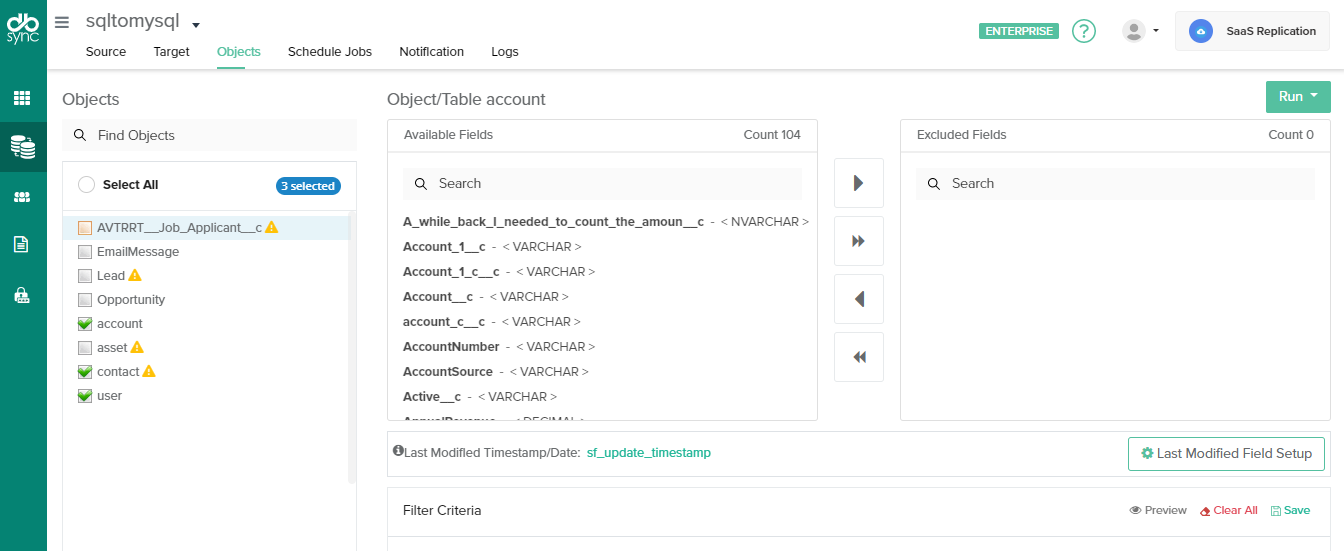Move all fields to excluded with double arrow
Viewport: 1344px width, 551px height.
click(x=858, y=241)
